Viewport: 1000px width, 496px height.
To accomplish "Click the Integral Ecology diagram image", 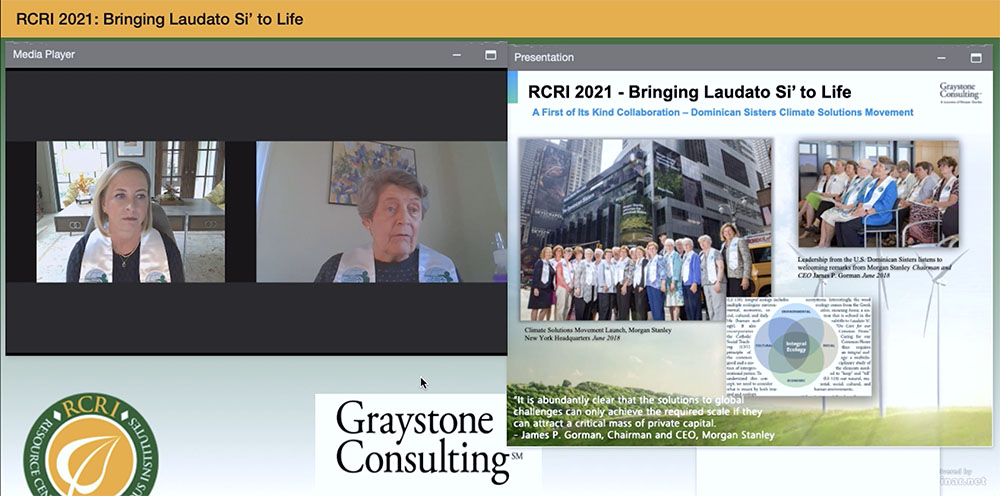I will pos(798,346).
